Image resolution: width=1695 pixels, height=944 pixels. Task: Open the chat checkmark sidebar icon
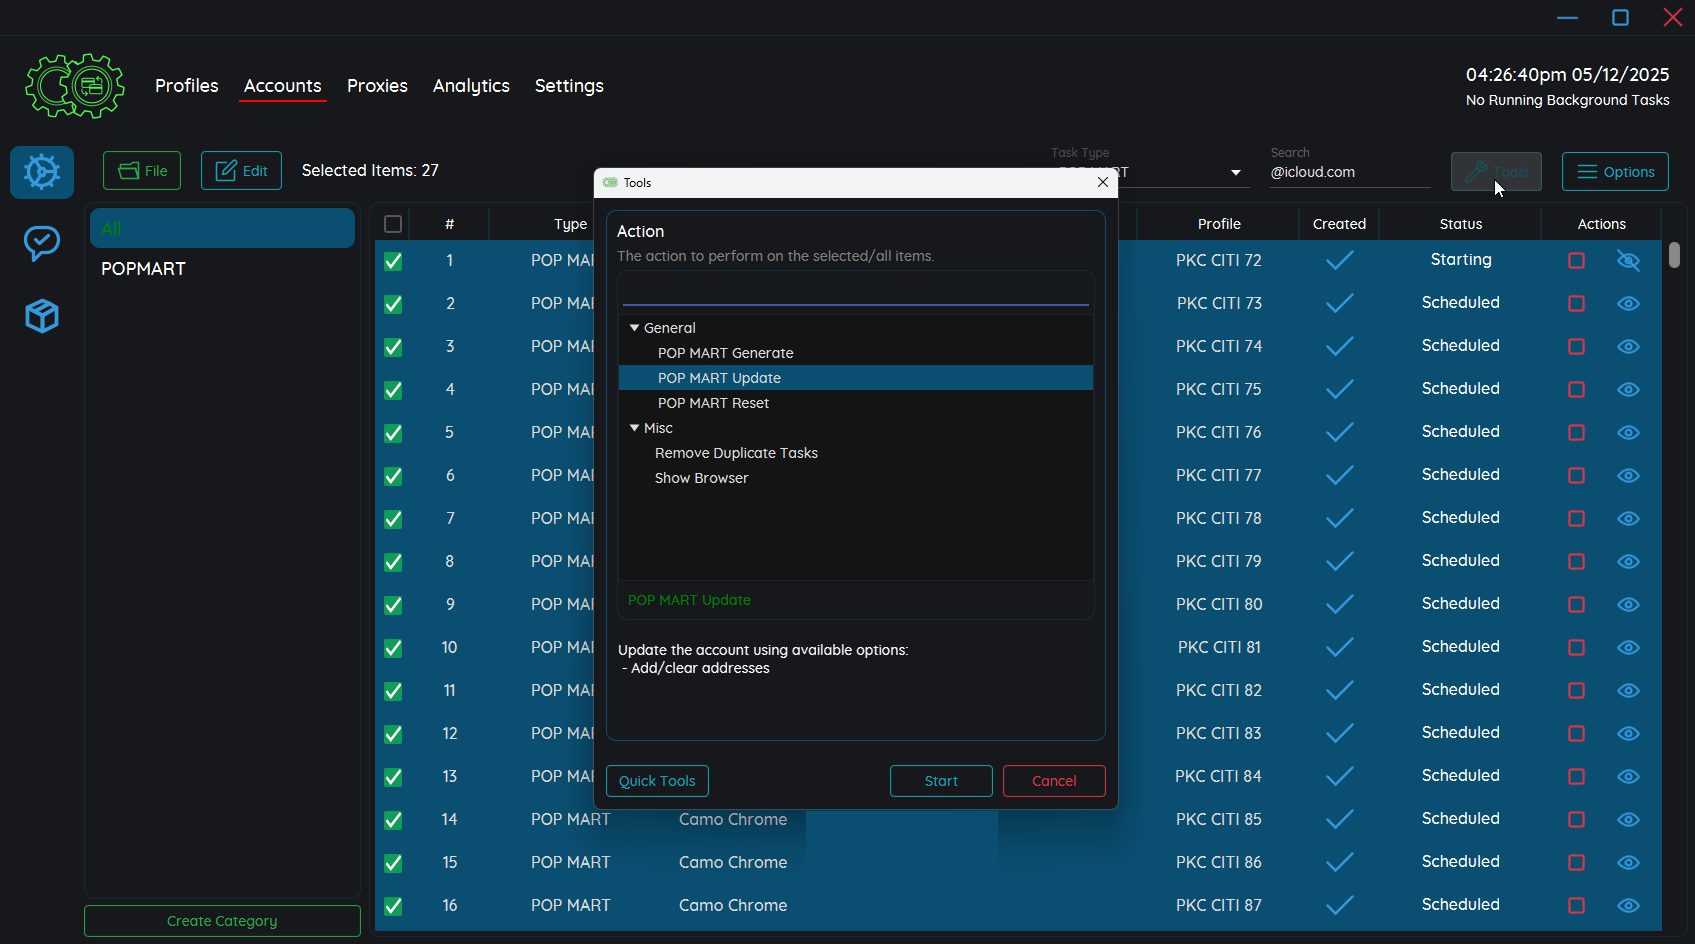click(42, 243)
